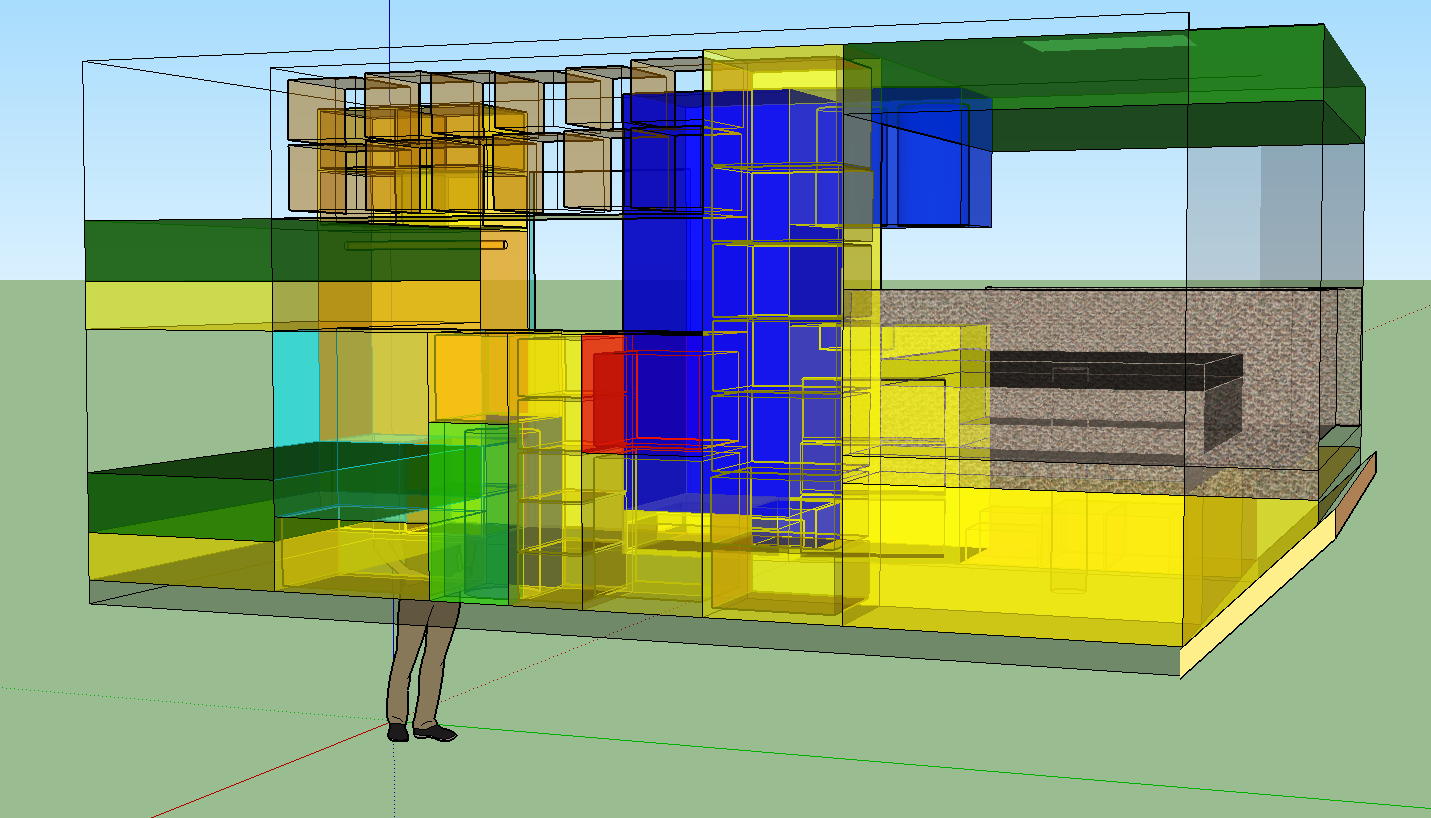The width and height of the screenshot is (1431, 818).
Task: Select the scale figure's legs below the model
Action: (421, 660)
